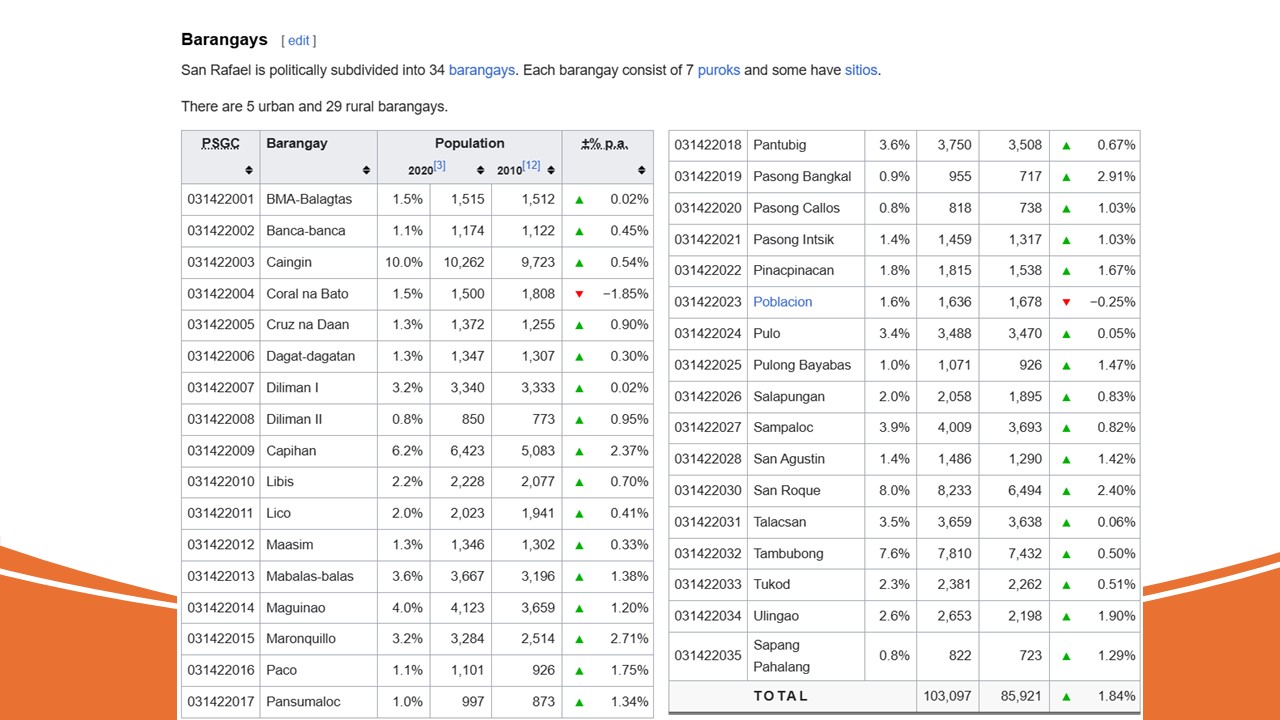Open citation 12 next to 2010
The width and height of the screenshot is (1280, 720).
pos(531,166)
